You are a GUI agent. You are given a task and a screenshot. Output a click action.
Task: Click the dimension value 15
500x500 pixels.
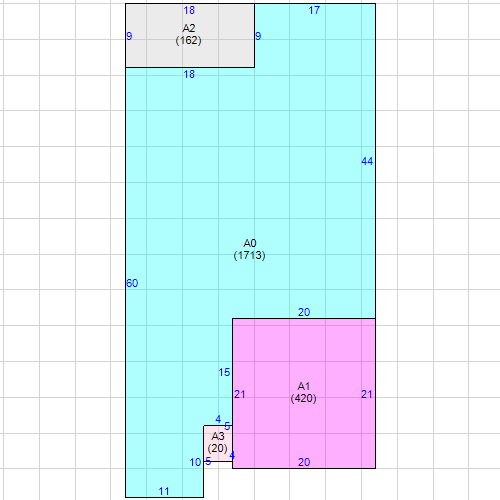point(224,372)
